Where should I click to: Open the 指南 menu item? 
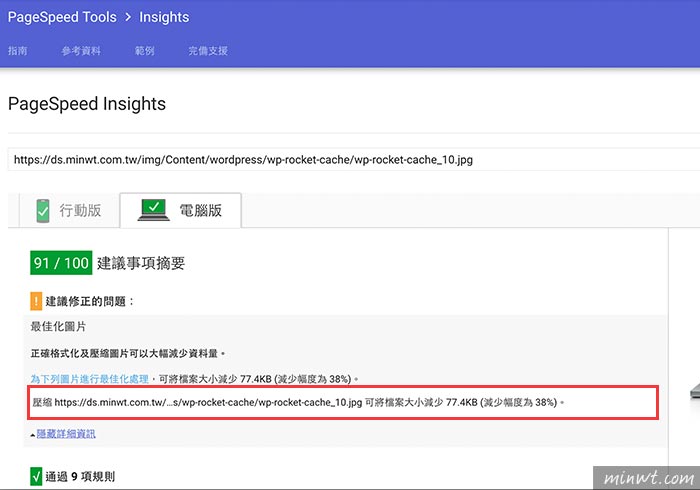pyautogui.click(x=17, y=51)
